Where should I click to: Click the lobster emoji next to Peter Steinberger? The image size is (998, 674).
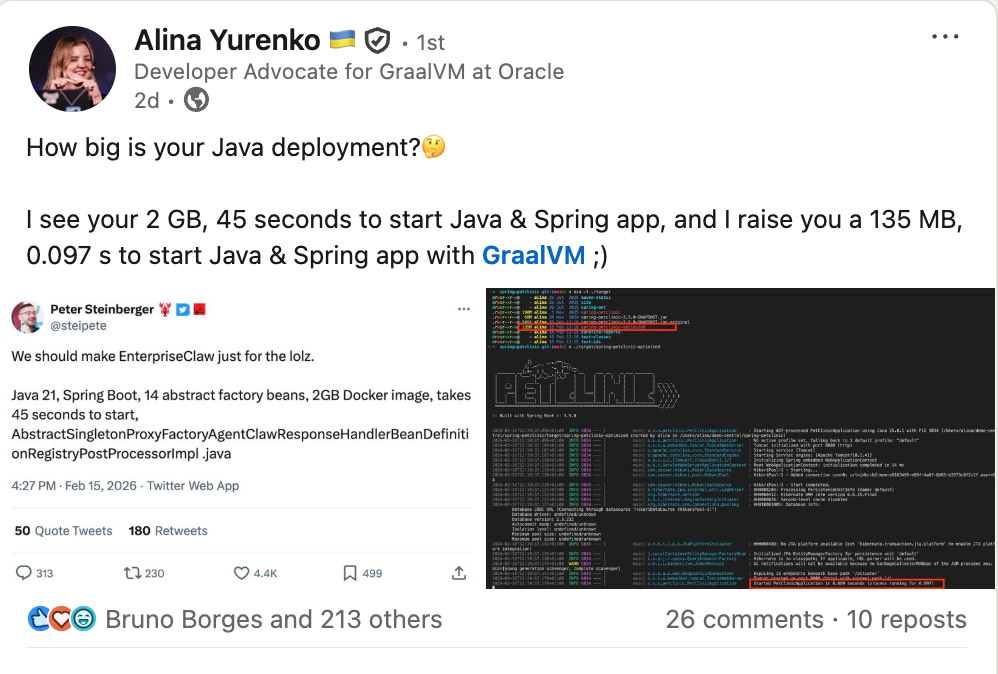(165, 309)
